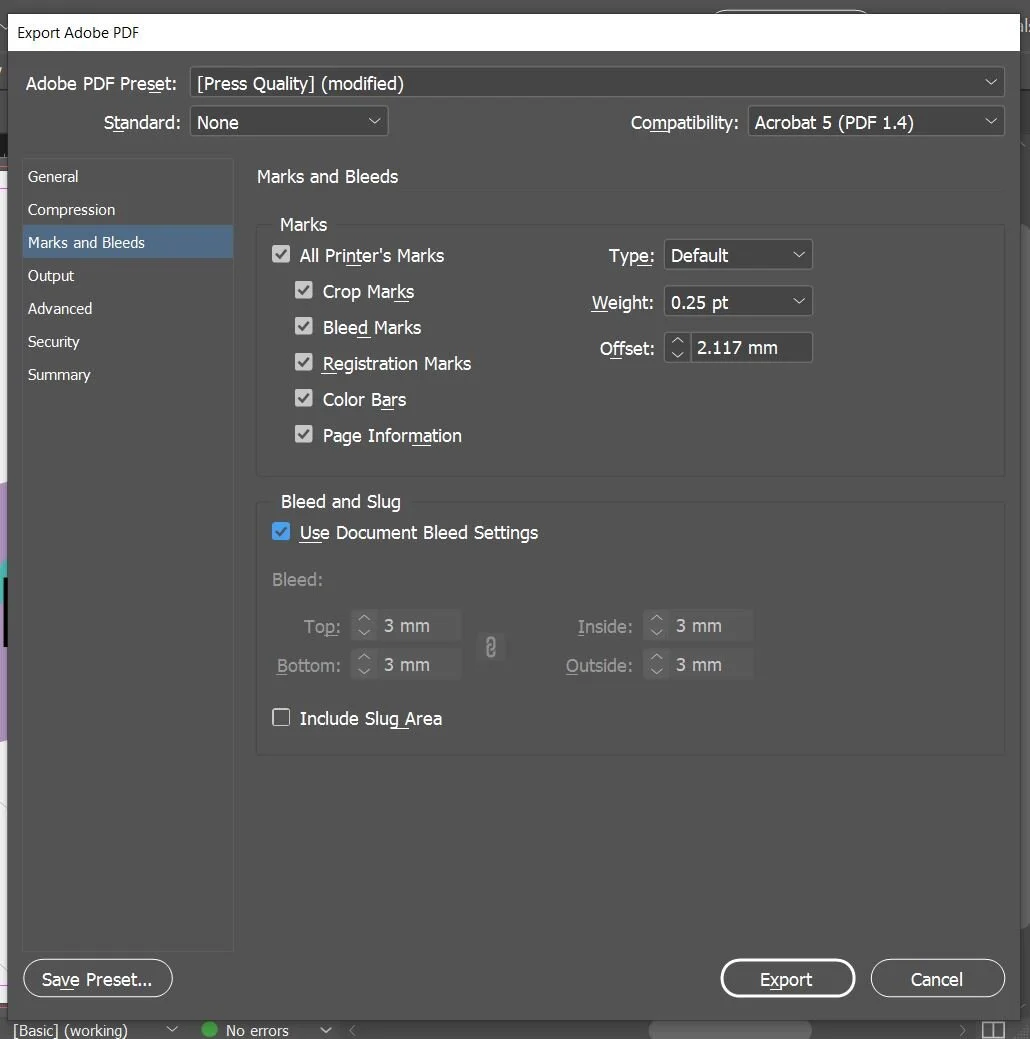This screenshot has width=1030, height=1039.
Task: Enable the Include Slug Area option
Action: pos(281,717)
